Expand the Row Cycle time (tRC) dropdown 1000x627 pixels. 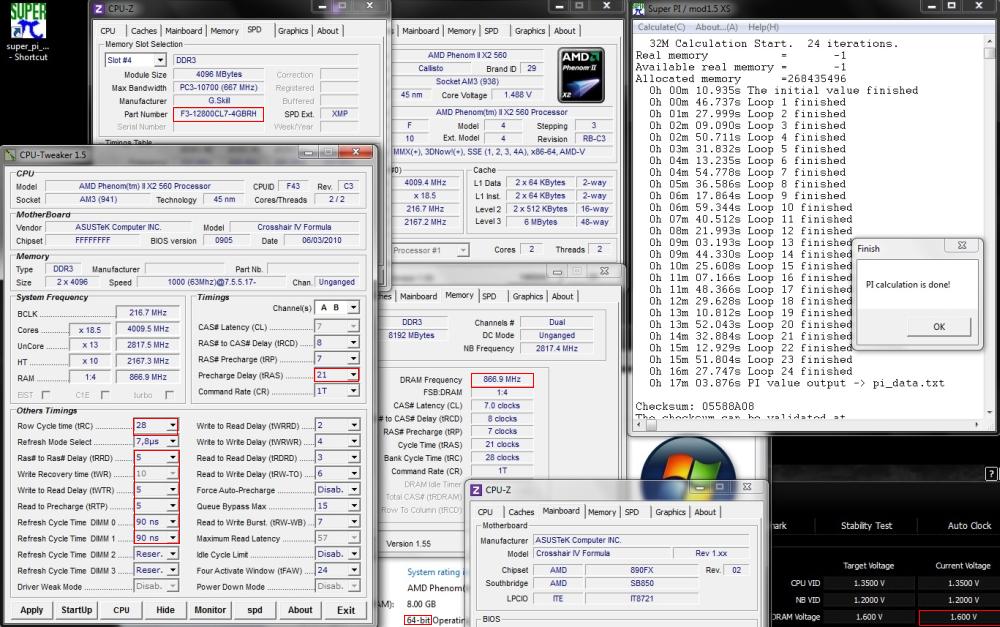click(172, 425)
